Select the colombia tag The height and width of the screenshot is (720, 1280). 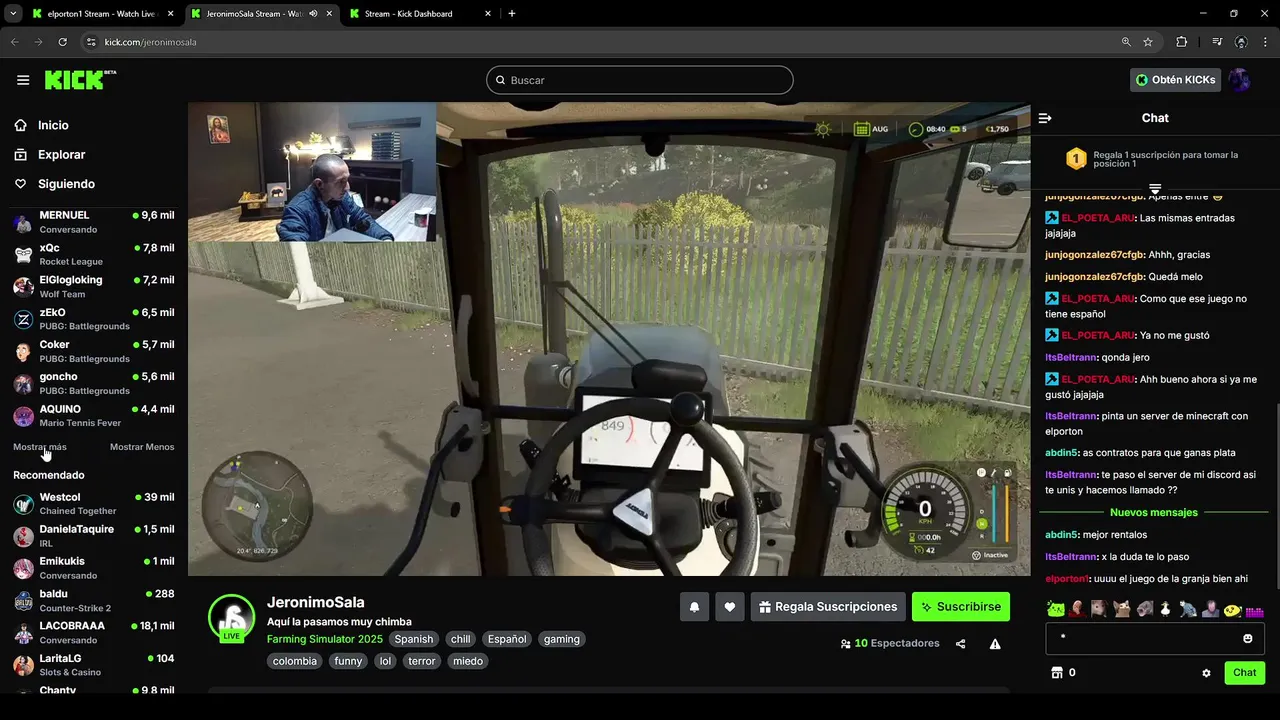click(x=295, y=661)
